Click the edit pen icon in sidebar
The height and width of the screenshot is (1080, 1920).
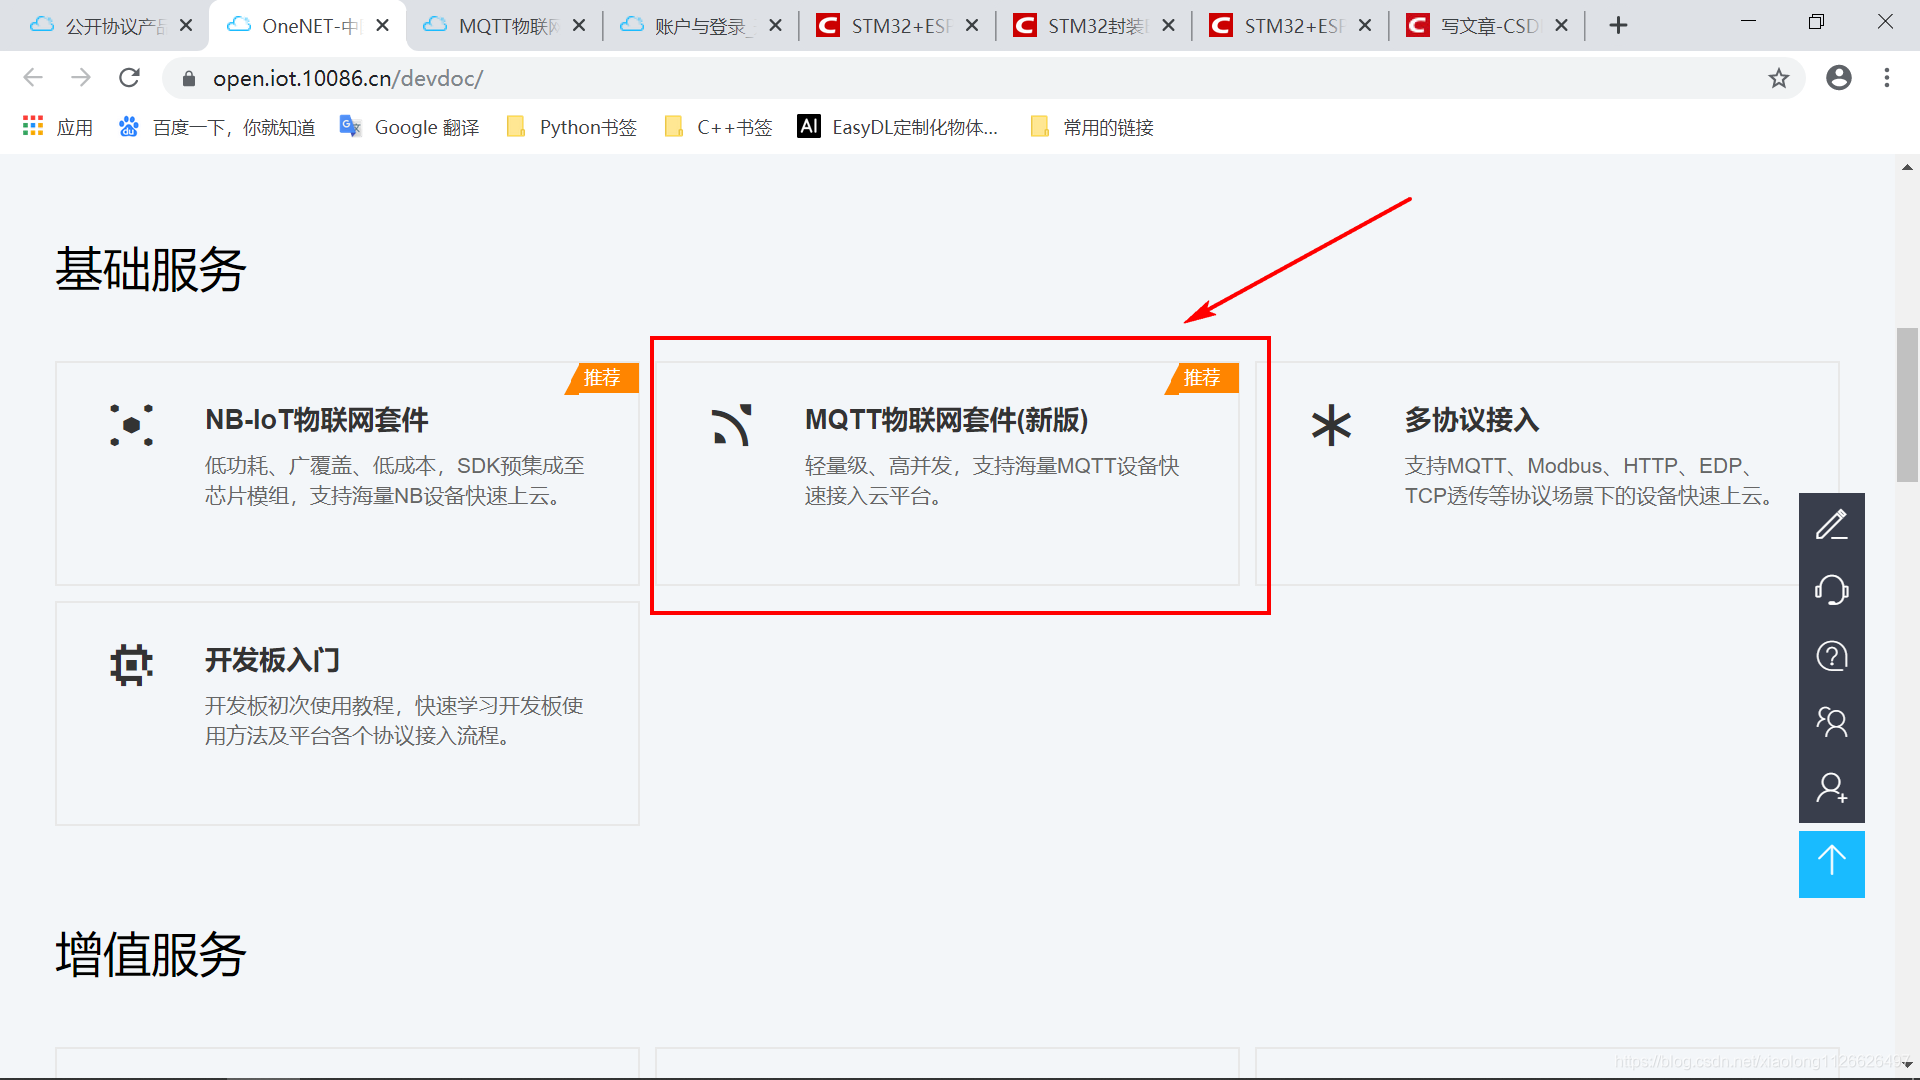coord(1833,525)
